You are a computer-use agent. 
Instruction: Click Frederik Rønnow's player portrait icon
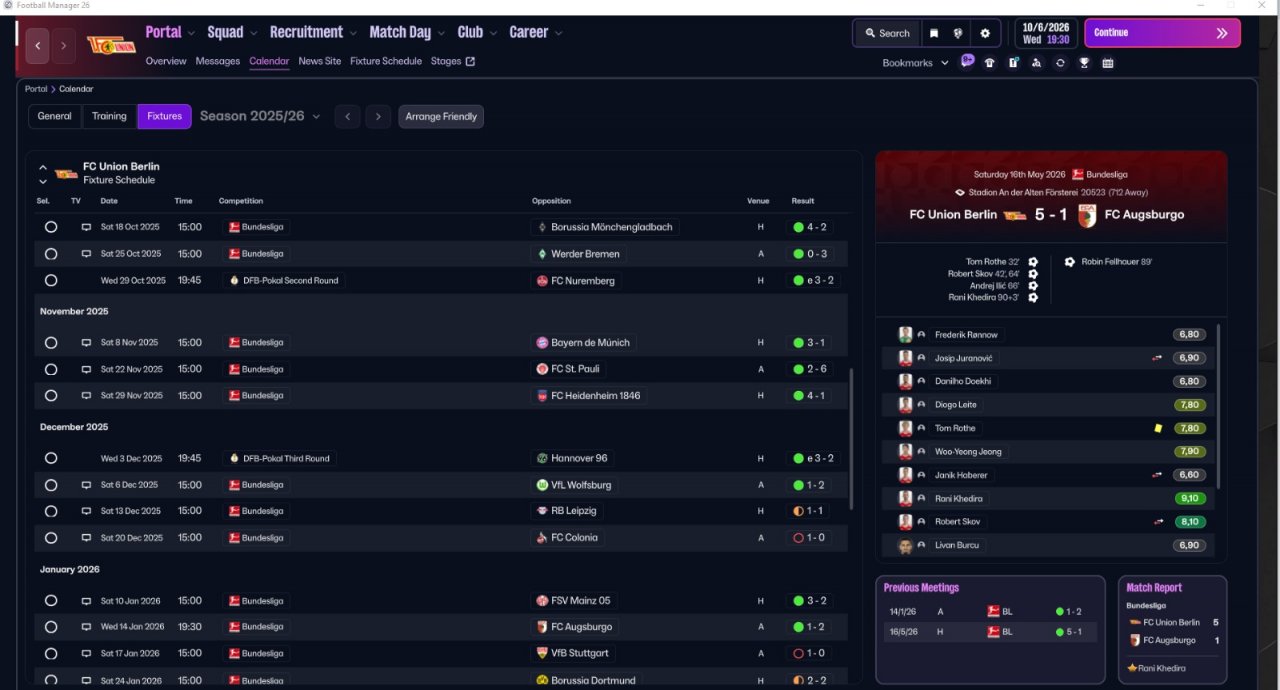click(905, 335)
